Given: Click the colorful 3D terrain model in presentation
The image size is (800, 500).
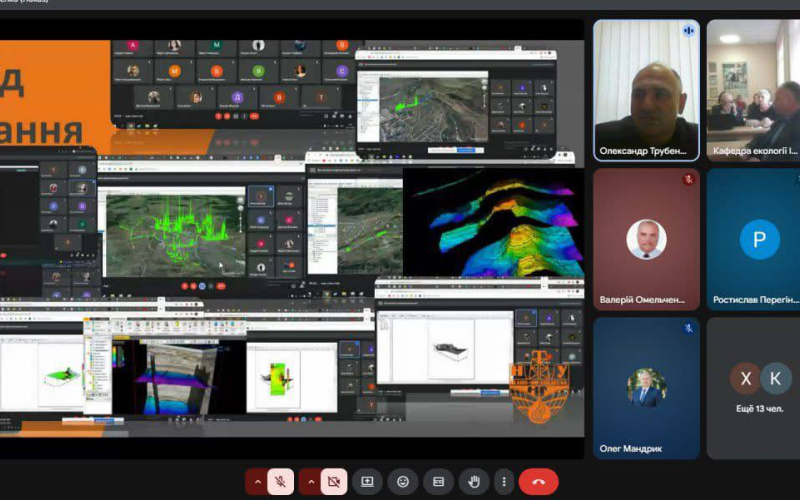Looking at the screenshot, I should [495, 223].
